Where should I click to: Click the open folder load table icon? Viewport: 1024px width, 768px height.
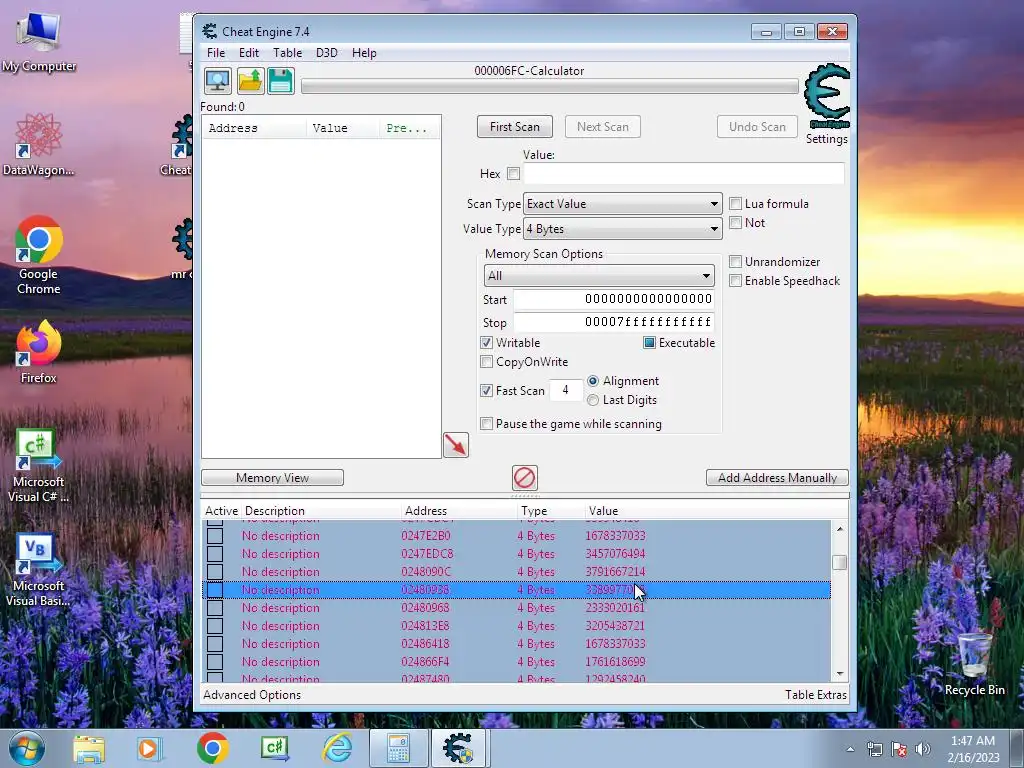[x=250, y=81]
